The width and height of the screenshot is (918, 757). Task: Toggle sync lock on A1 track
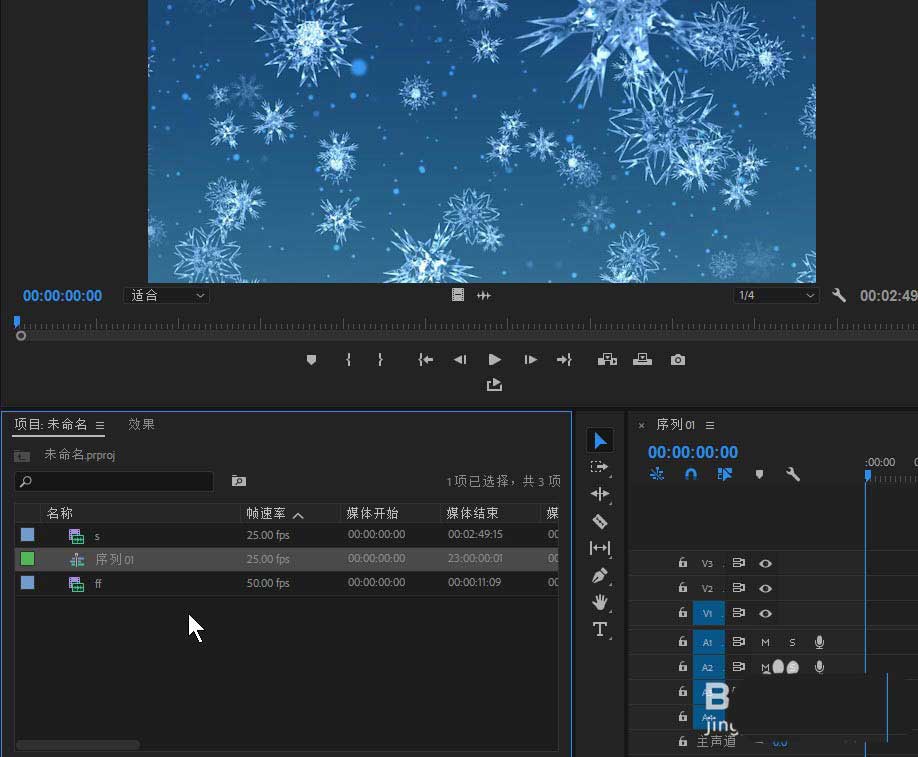[738, 642]
